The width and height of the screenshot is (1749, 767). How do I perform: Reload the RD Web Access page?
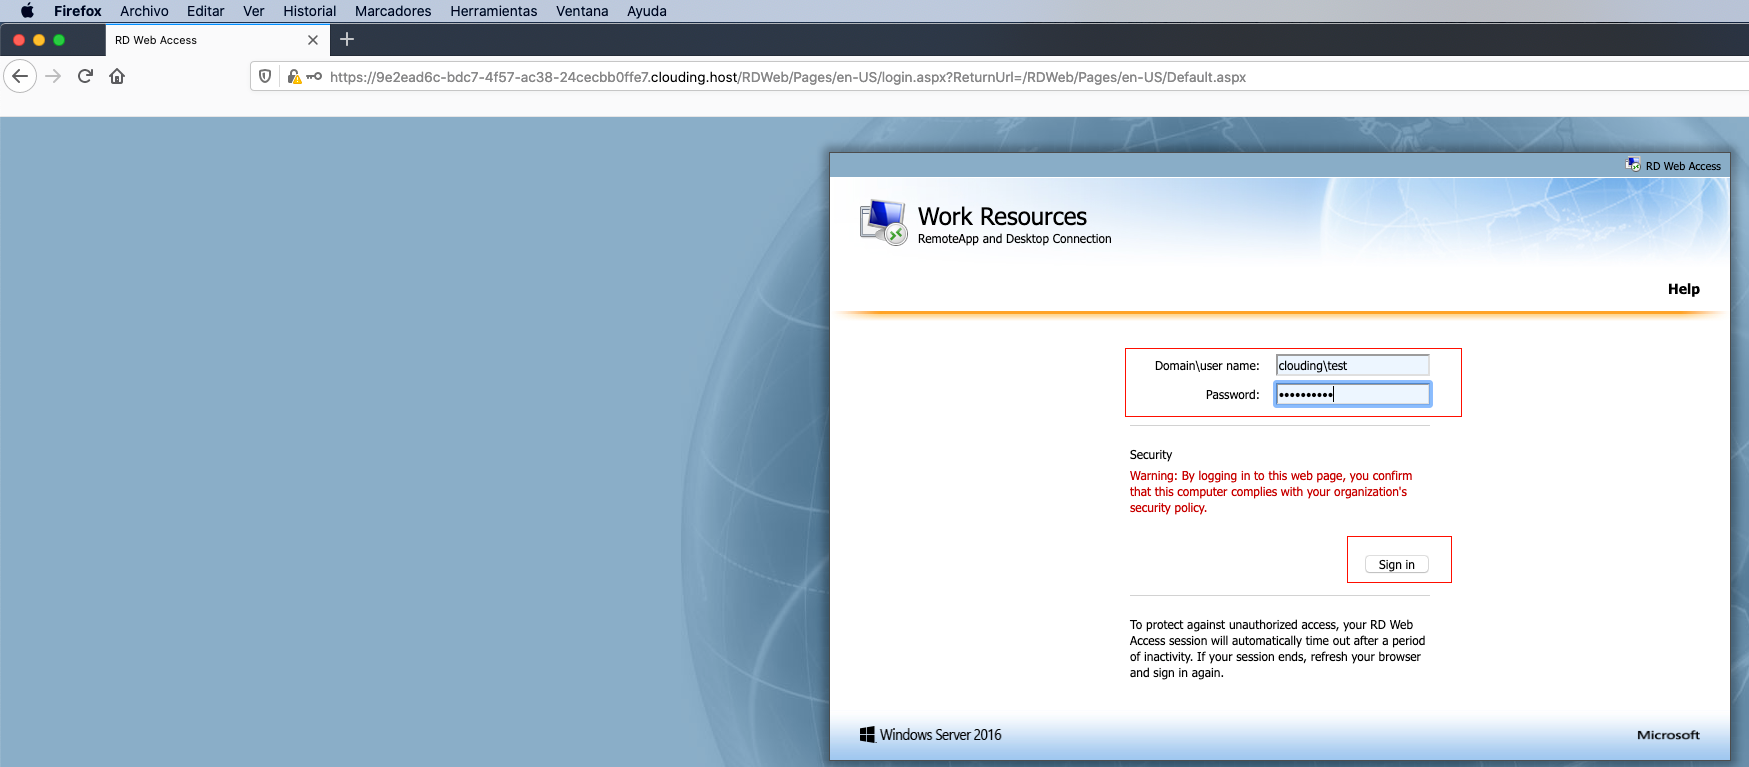click(85, 76)
